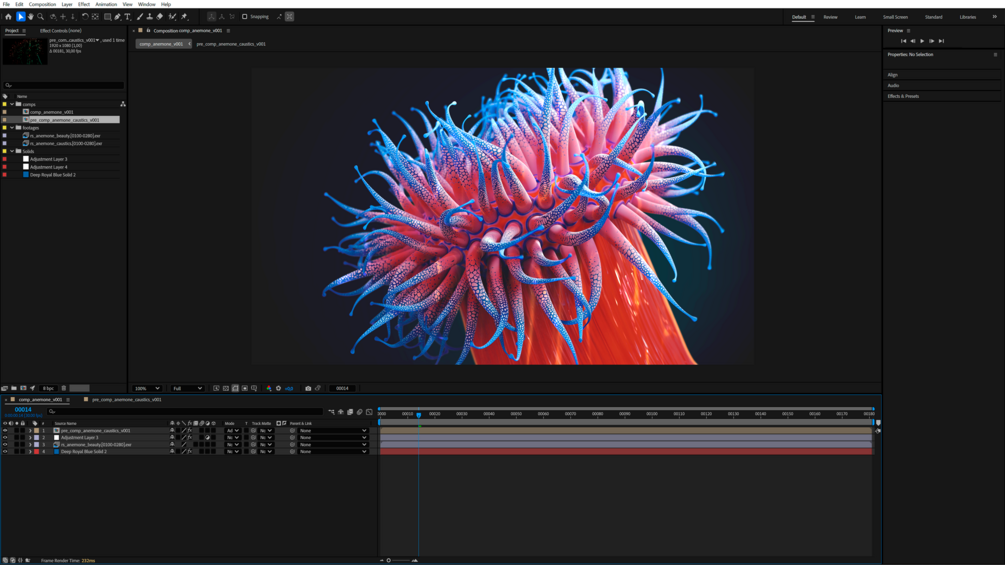This screenshot has width=1005, height=565.
Task: Collapse the comps folder in Project panel
Action: pyautogui.click(x=12, y=104)
